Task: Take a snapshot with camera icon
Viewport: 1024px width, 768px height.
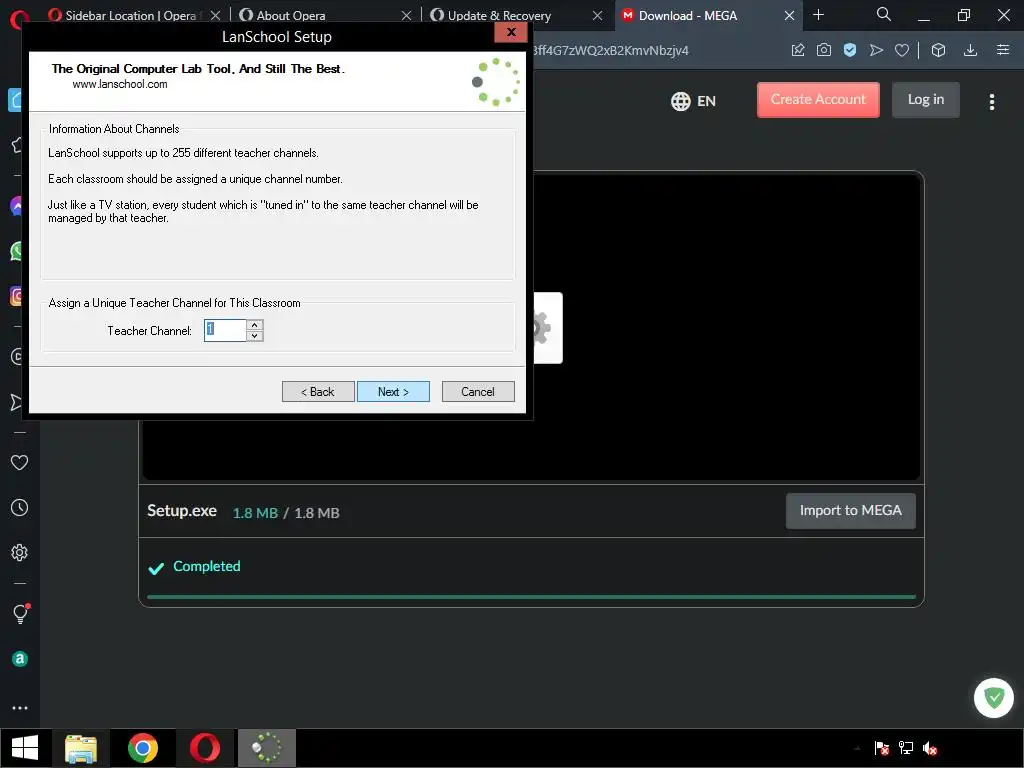Action: 824,50
